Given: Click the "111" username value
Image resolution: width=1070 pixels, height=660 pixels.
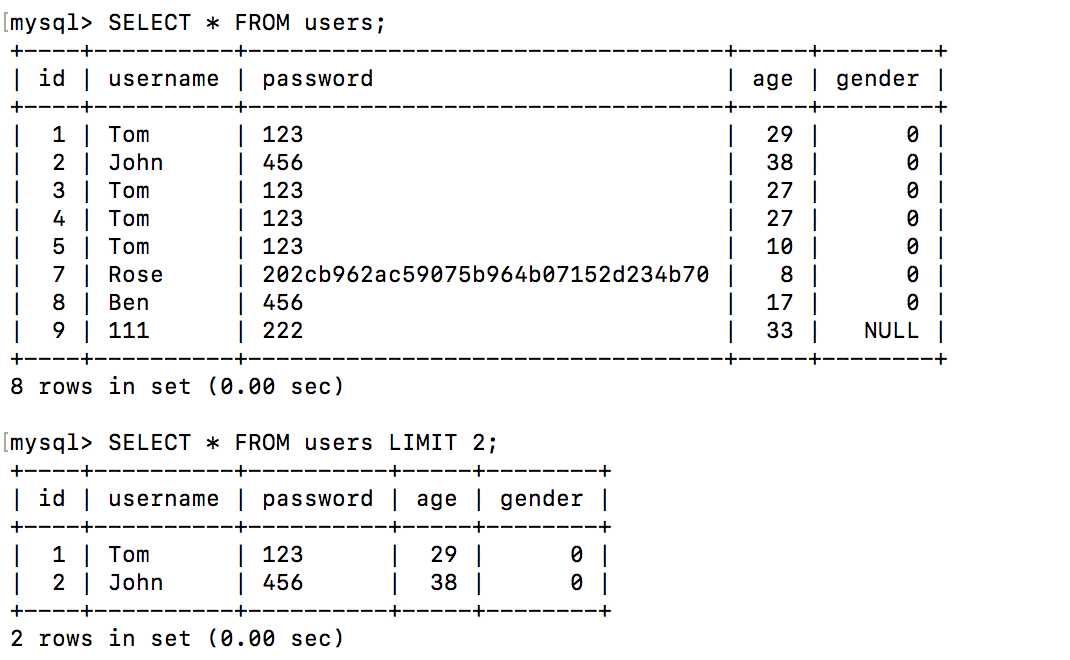Looking at the screenshot, I should [128, 331].
